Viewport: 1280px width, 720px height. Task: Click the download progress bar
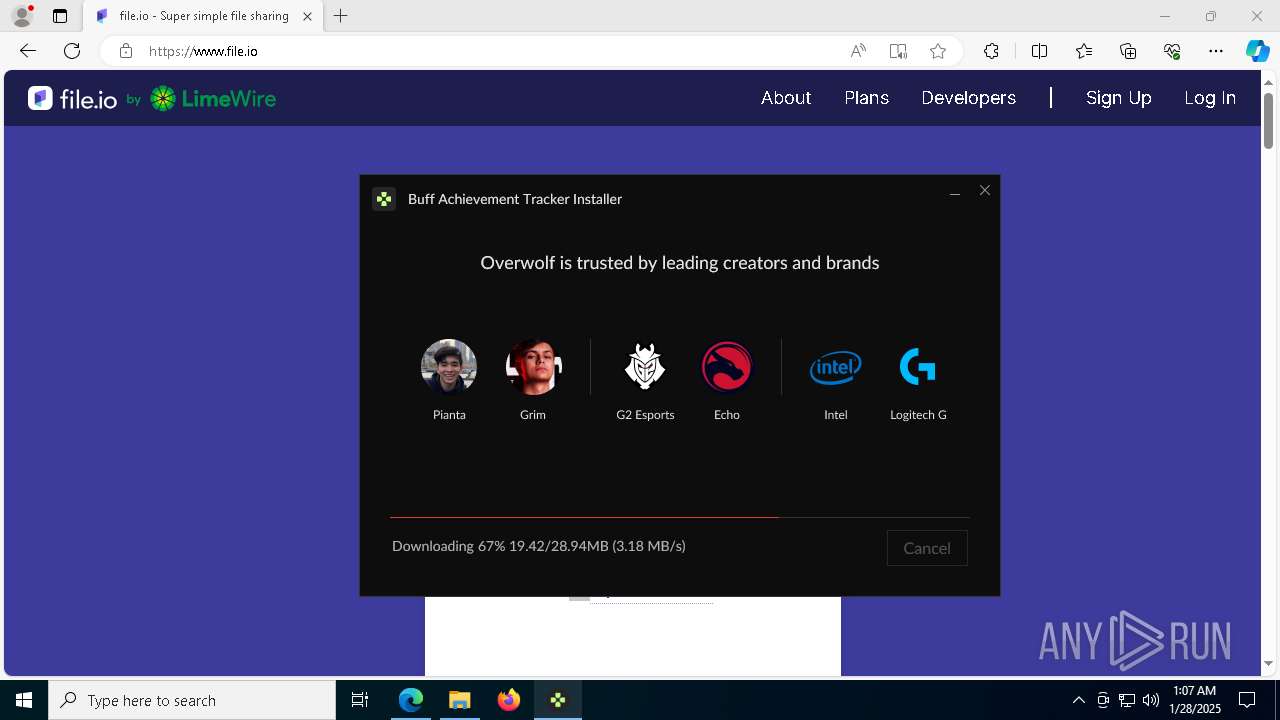(x=680, y=517)
